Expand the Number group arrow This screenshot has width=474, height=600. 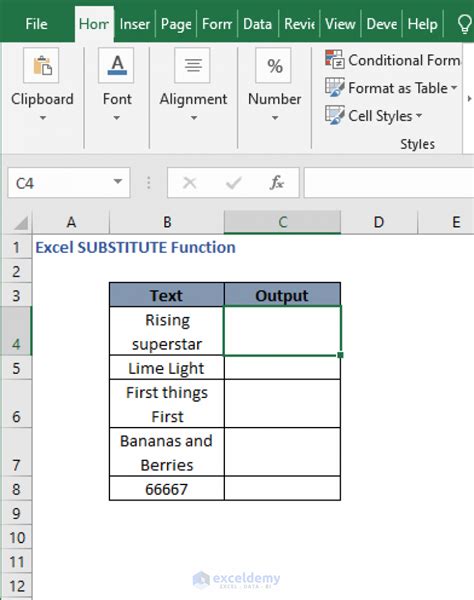275,118
